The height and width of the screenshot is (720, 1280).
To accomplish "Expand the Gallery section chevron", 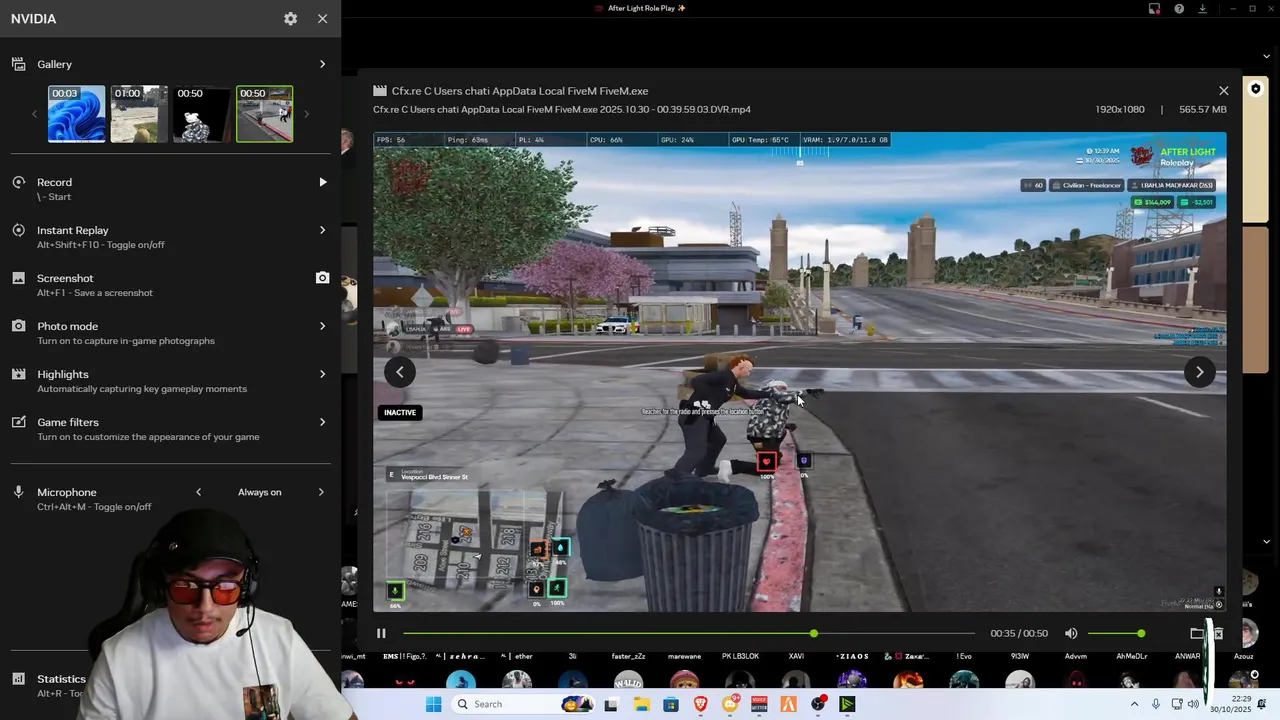I will [x=322, y=64].
